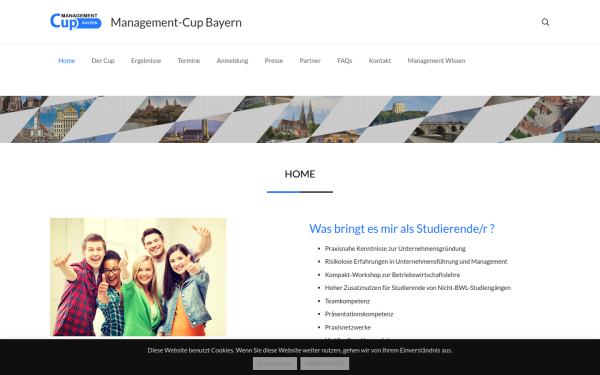Select 'Risikolose Erfahrungen in Unternehmensführung' bullet
This screenshot has height=375, width=600.
pyautogui.click(x=416, y=262)
